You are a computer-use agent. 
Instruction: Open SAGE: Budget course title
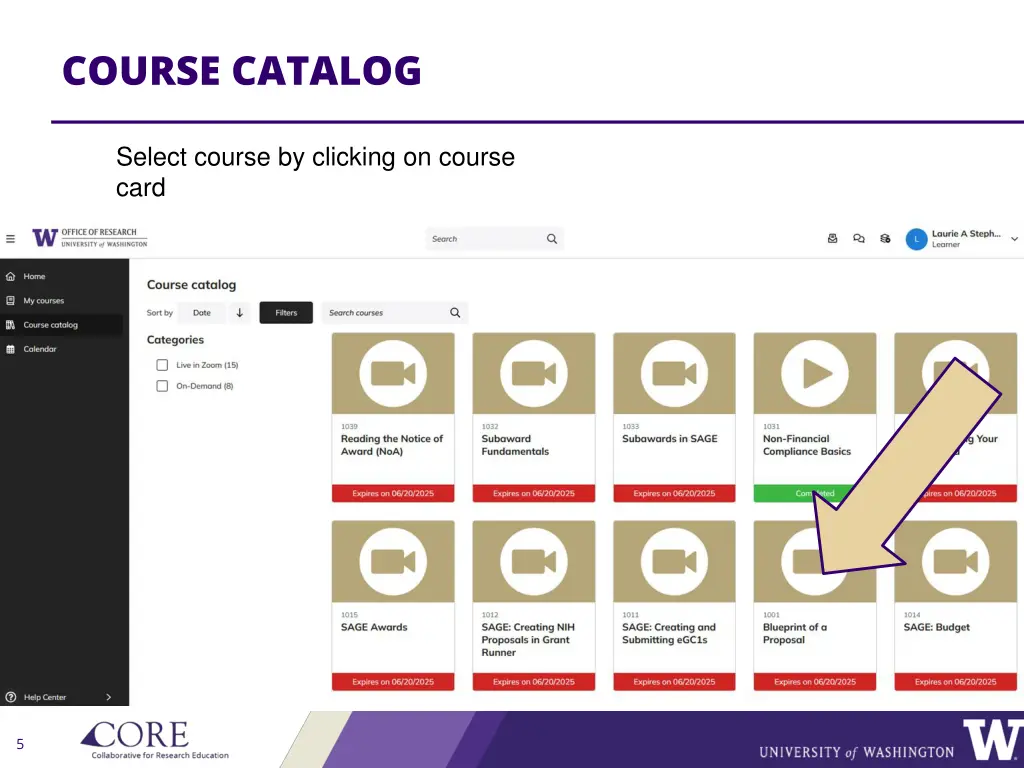pyautogui.click(x=936, y=627)
